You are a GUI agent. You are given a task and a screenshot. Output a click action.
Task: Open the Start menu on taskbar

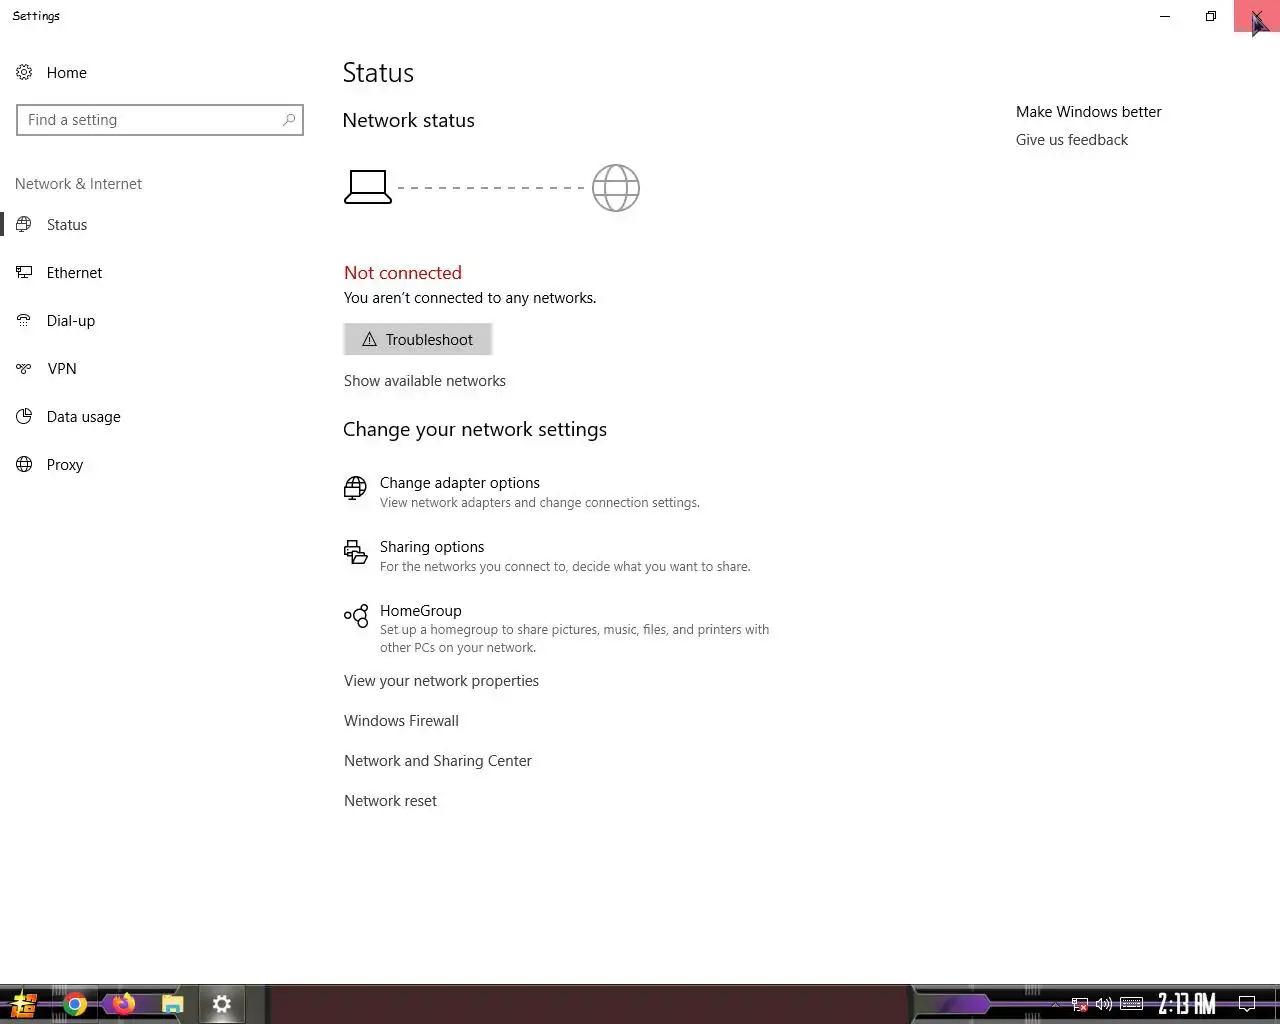[23, 1004]
